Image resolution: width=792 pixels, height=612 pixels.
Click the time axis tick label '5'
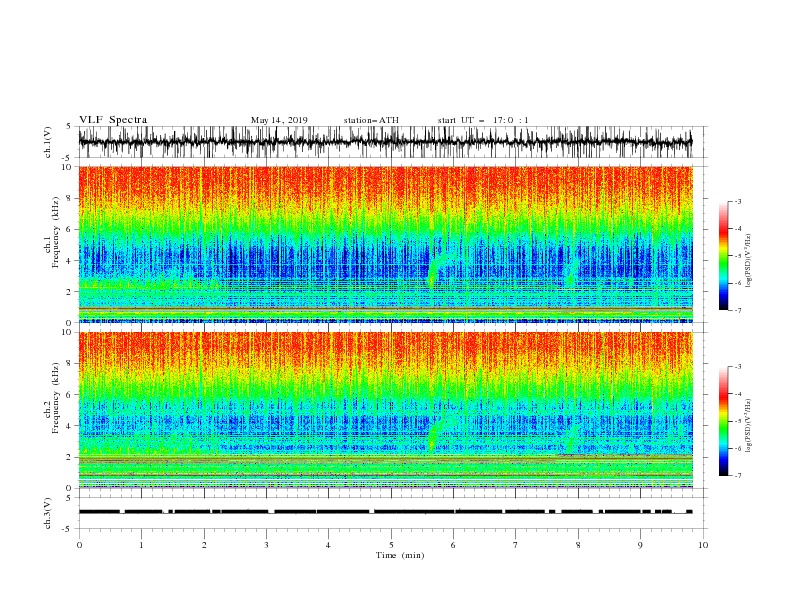391,545
